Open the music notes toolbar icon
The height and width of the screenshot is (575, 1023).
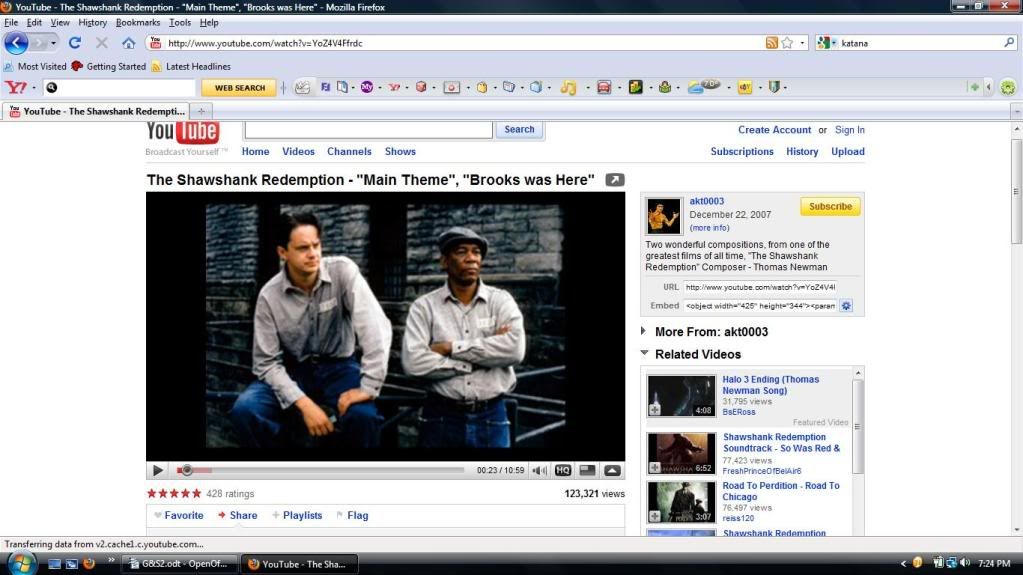click(569, 87)
